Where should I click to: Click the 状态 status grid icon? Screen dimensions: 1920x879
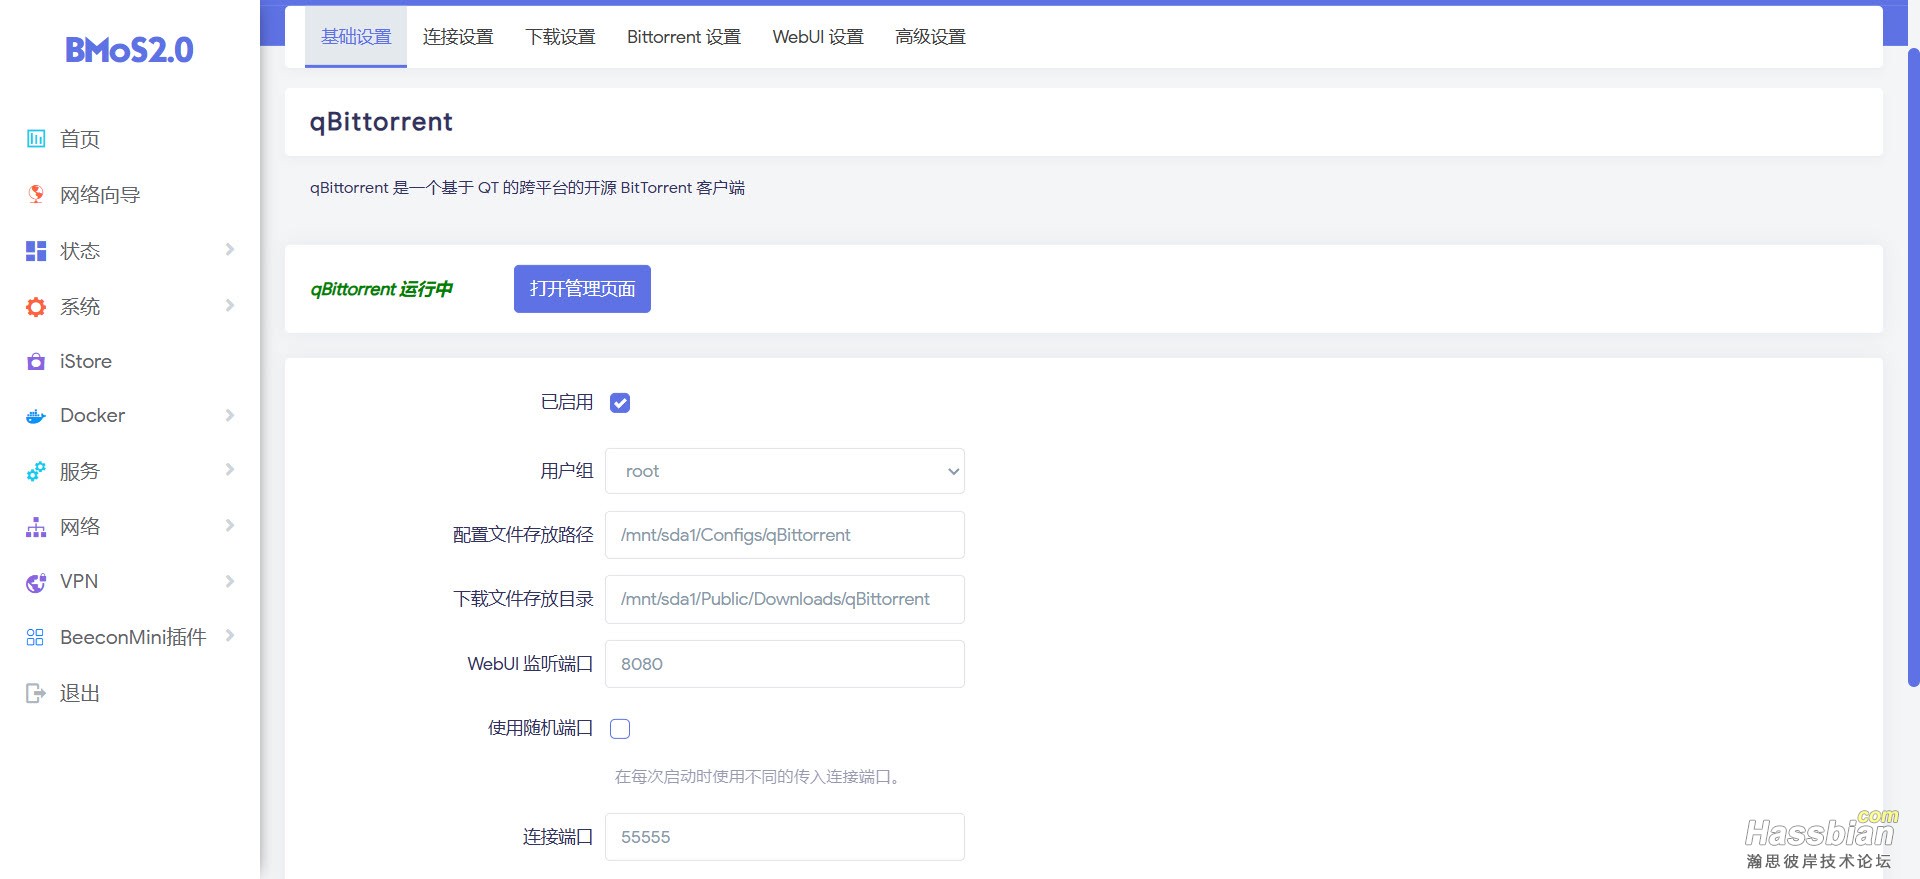[x=36, y=251]
